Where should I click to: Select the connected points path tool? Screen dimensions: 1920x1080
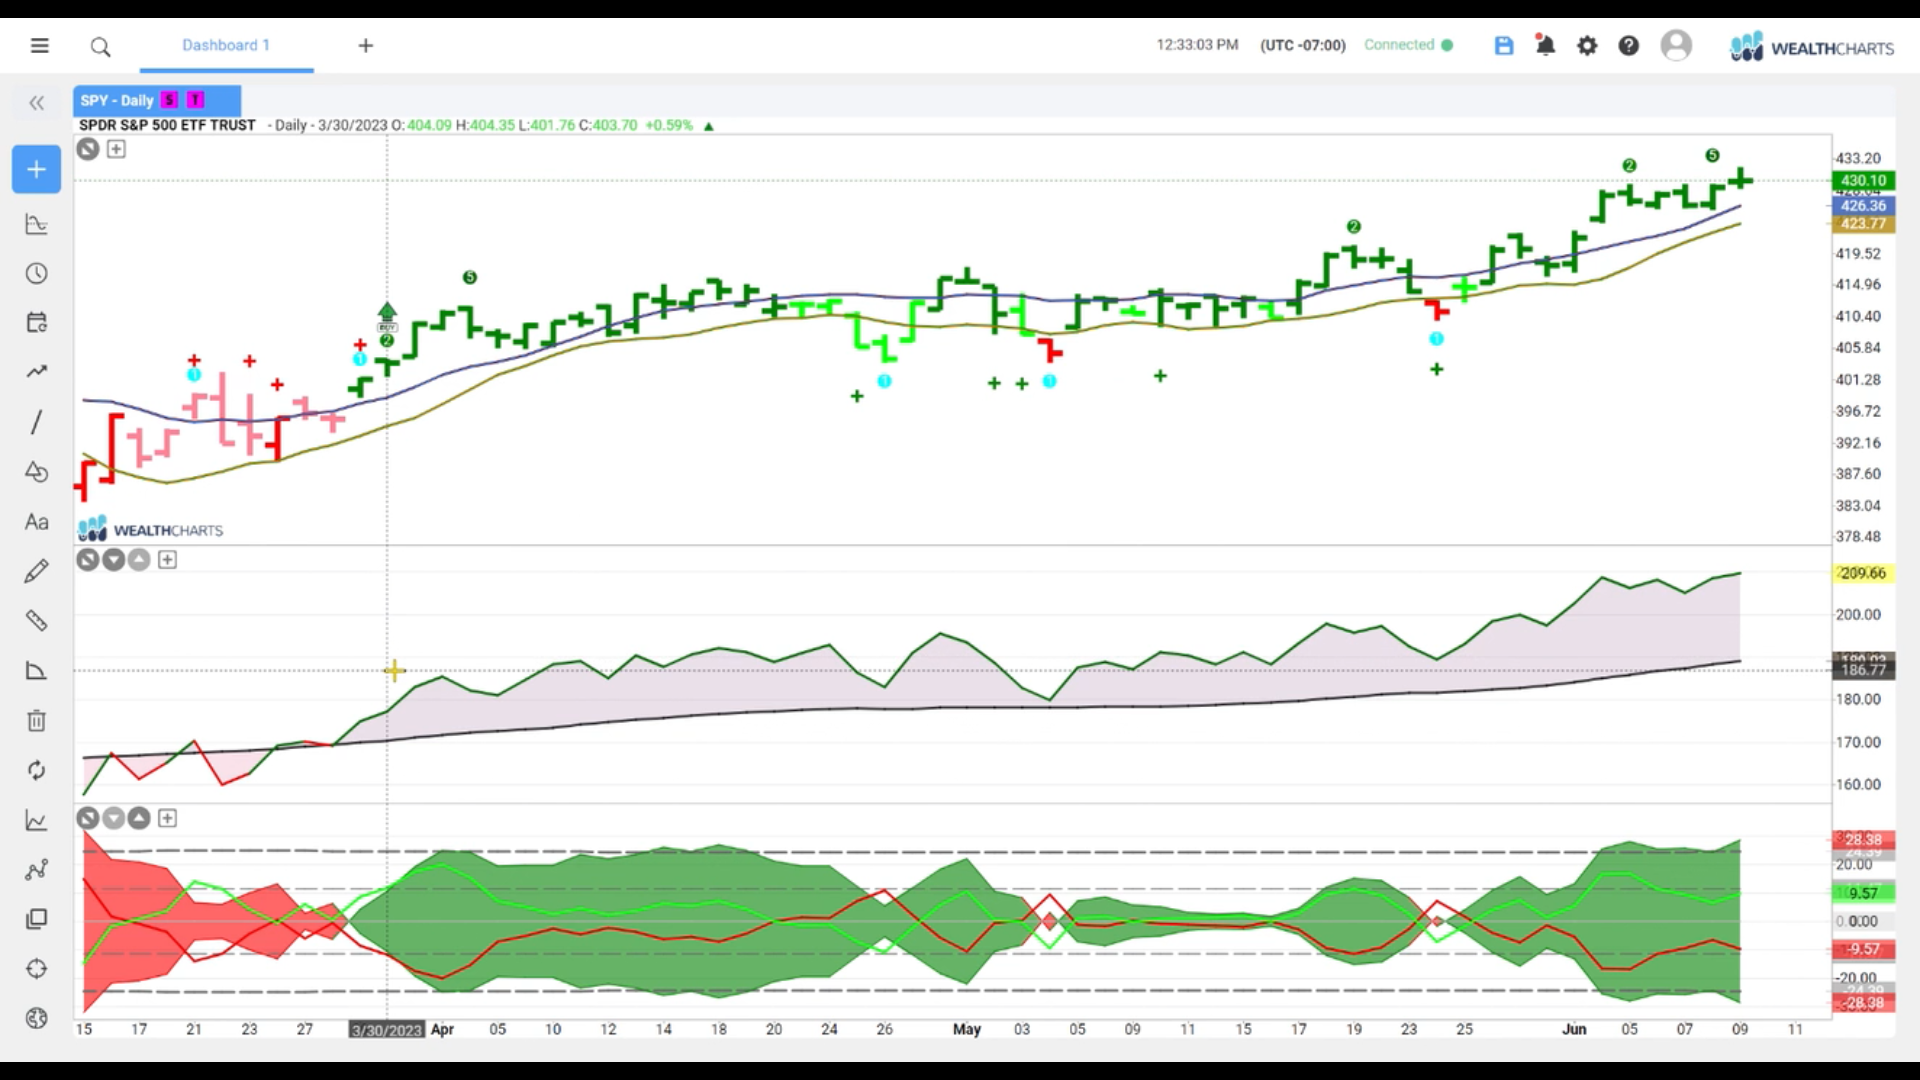tap(36, 869)
